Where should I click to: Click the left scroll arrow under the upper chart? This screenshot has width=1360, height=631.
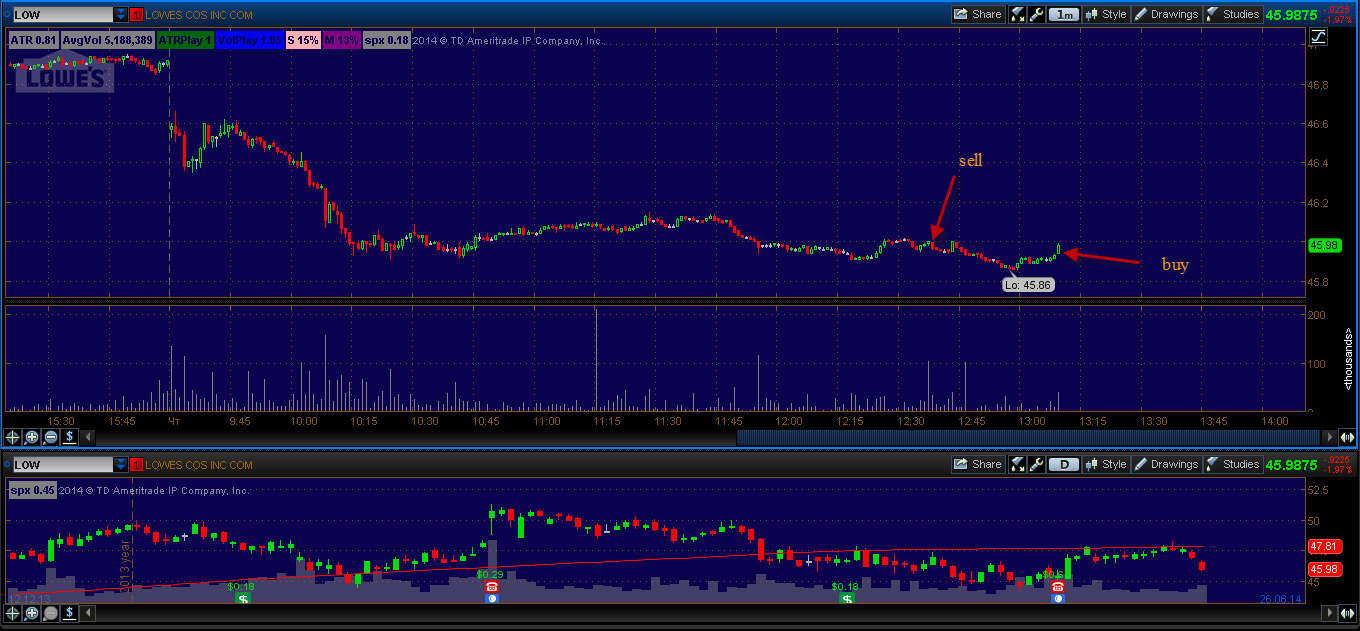click(x=88, y=437)
